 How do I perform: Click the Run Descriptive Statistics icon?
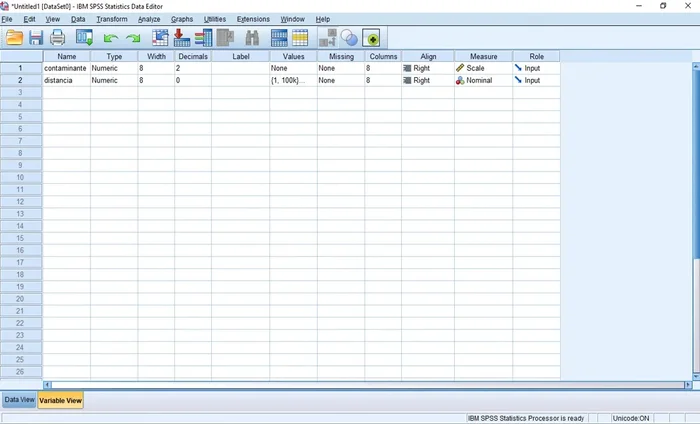(225, 38)
